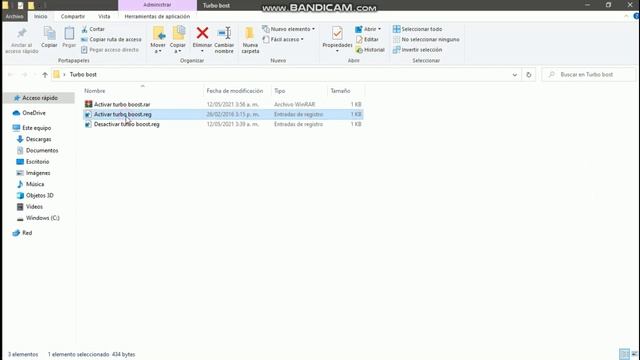Viewport: 640px width, 360px height.
Task: Switch to details view icon in status bar
Action: pos(624,354)
